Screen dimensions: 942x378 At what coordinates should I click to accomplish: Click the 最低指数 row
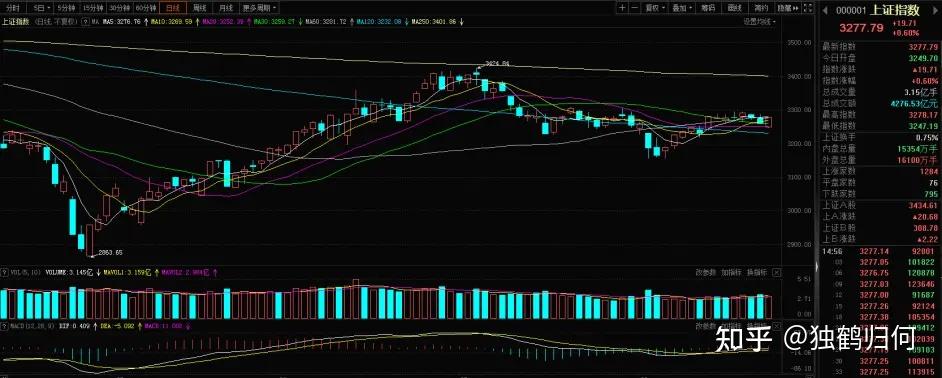tap(880, 126)
